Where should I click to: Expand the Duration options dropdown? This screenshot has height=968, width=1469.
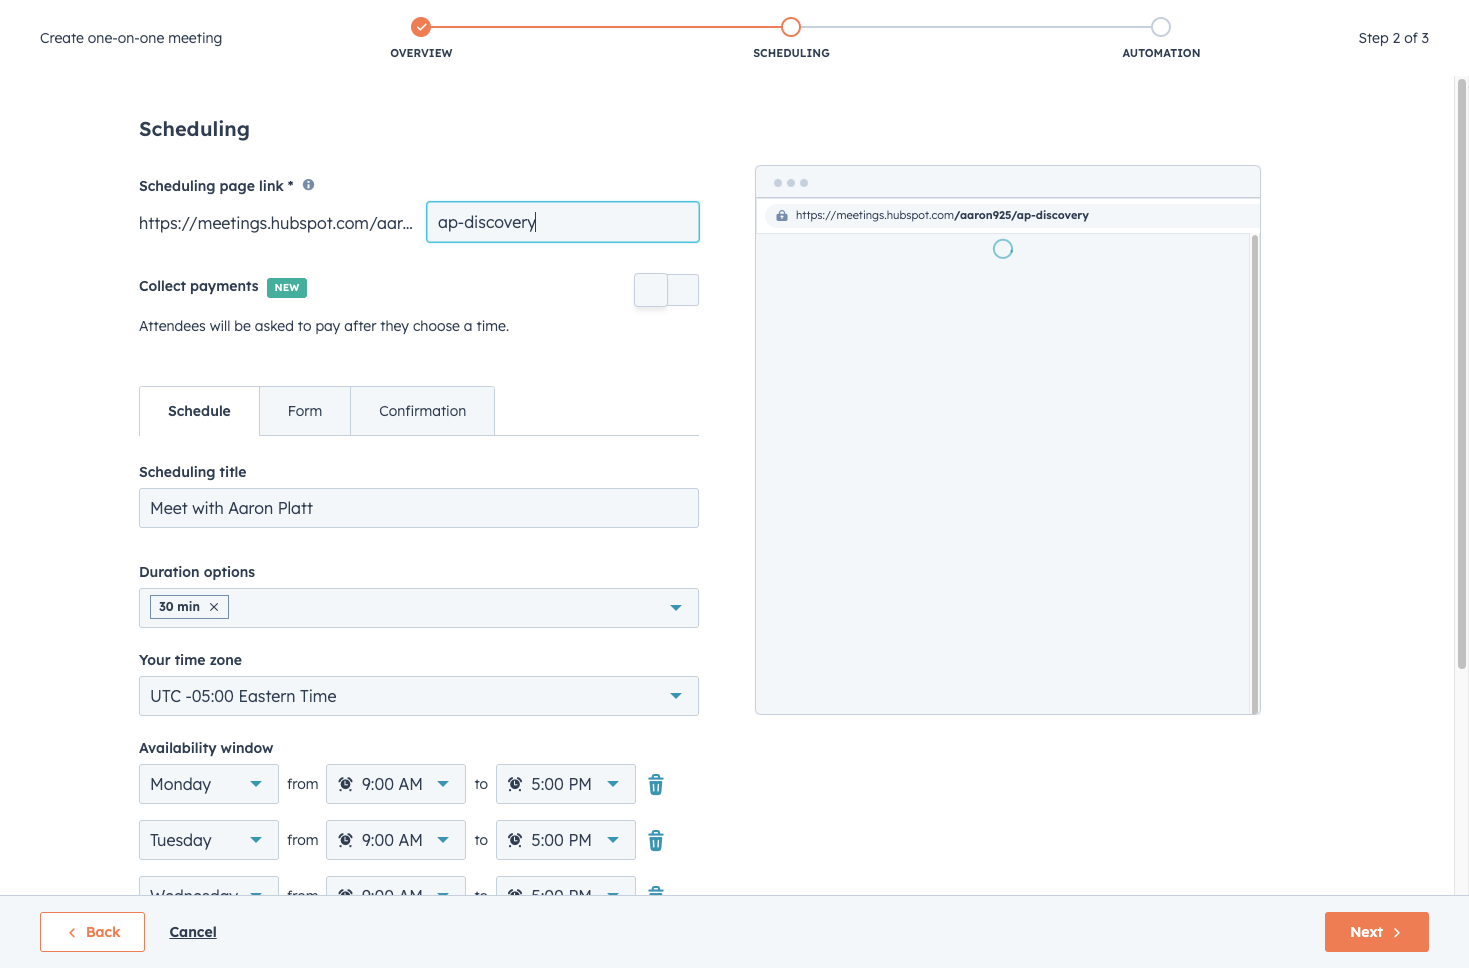pos(676,608)
